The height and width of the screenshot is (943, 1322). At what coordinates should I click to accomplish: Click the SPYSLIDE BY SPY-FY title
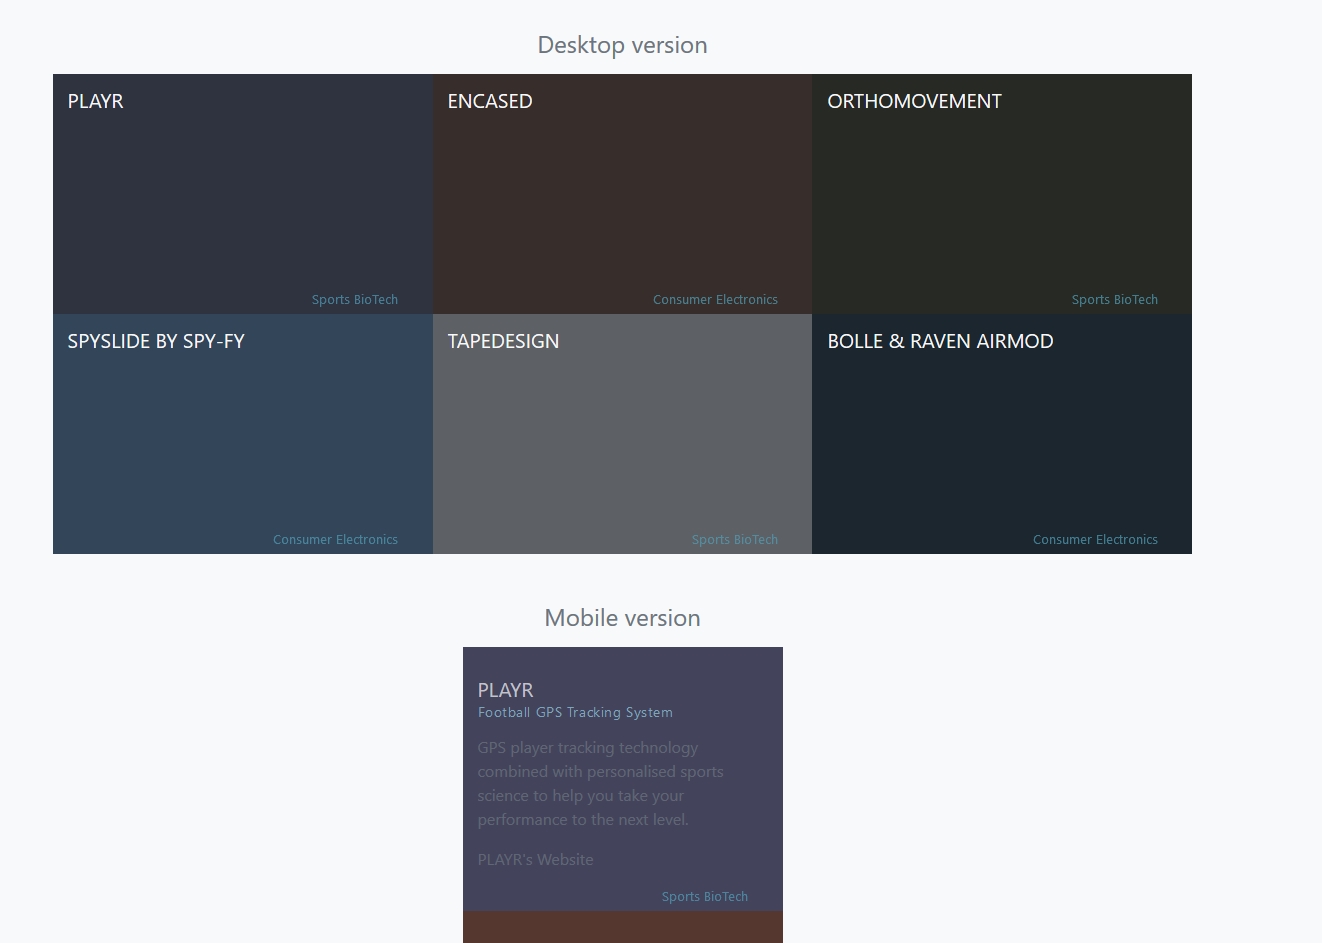click(156, 341)
